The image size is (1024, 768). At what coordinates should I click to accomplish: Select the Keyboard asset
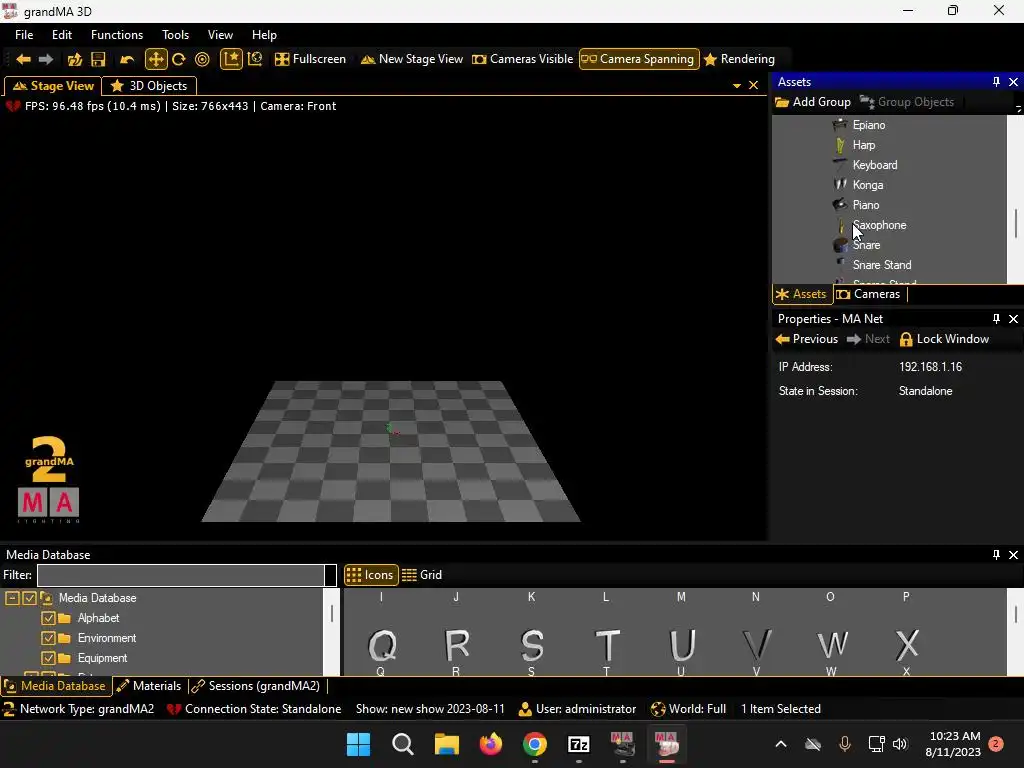[x=874, y=165]
